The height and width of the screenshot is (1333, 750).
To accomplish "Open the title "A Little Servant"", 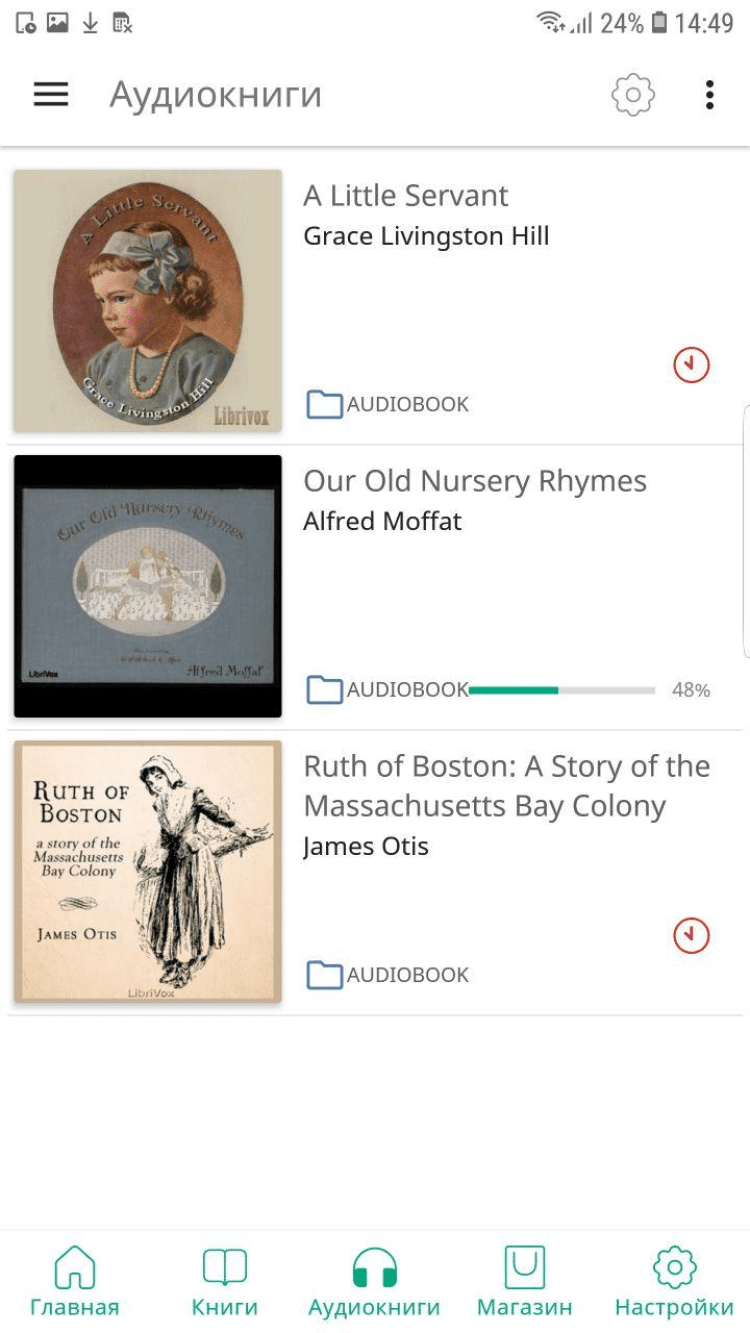I will tap(406, 196).
